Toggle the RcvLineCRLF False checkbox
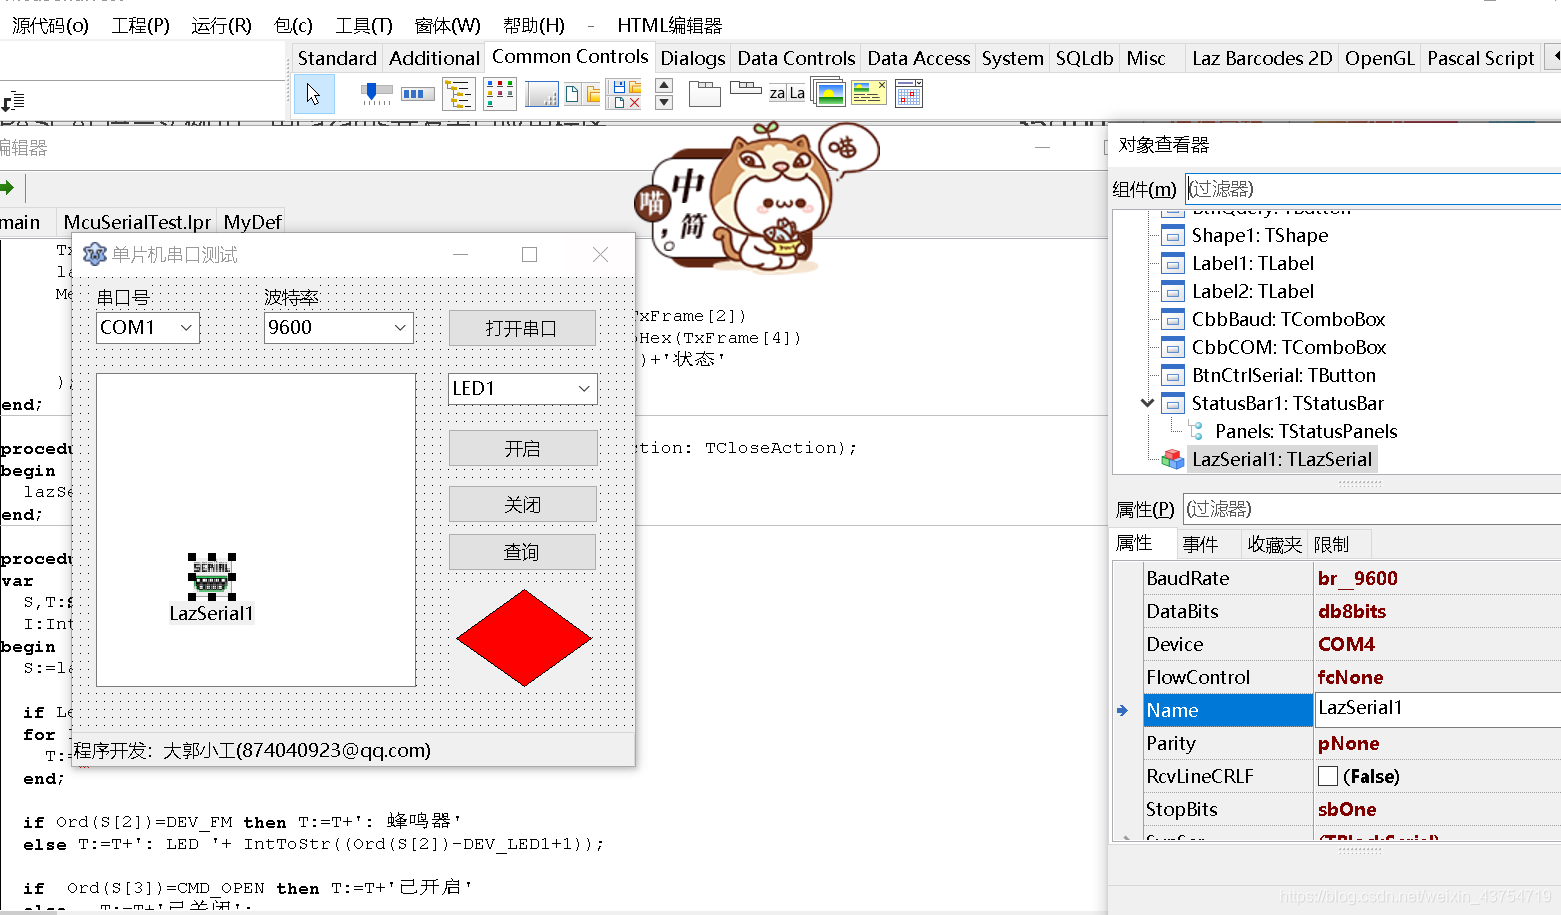 pyautogui.click(x=1328, y=776)
